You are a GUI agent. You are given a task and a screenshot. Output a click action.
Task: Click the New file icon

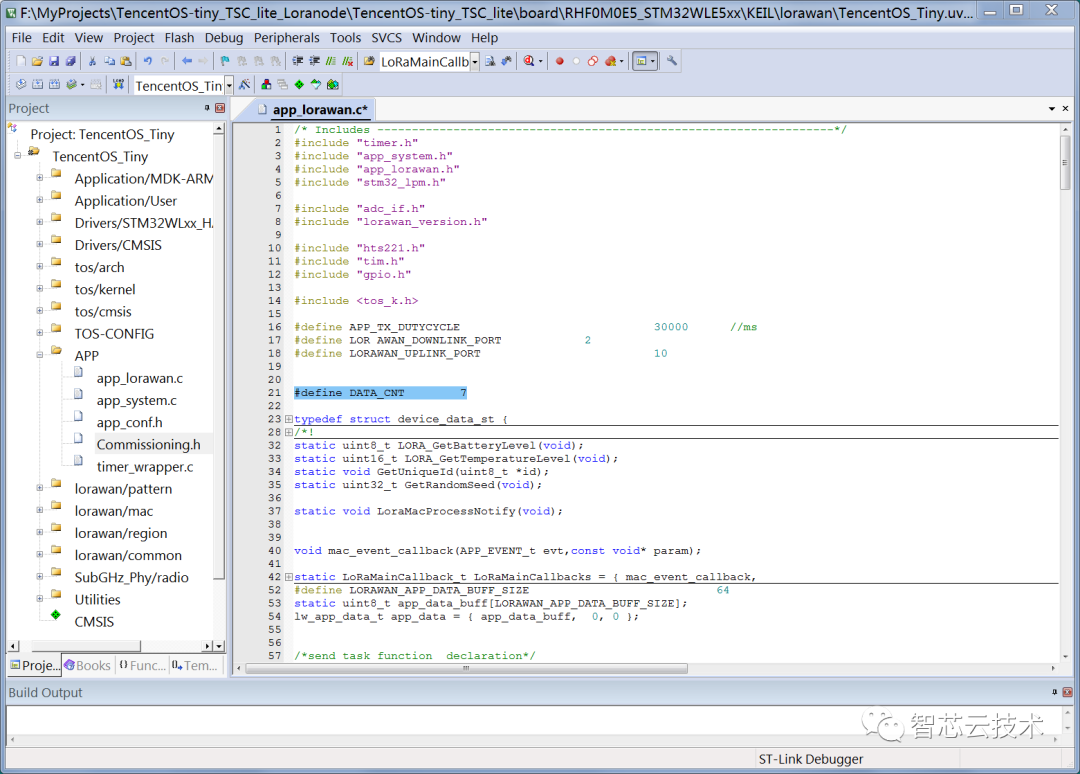pyautogui.click(x=21, y=61)
